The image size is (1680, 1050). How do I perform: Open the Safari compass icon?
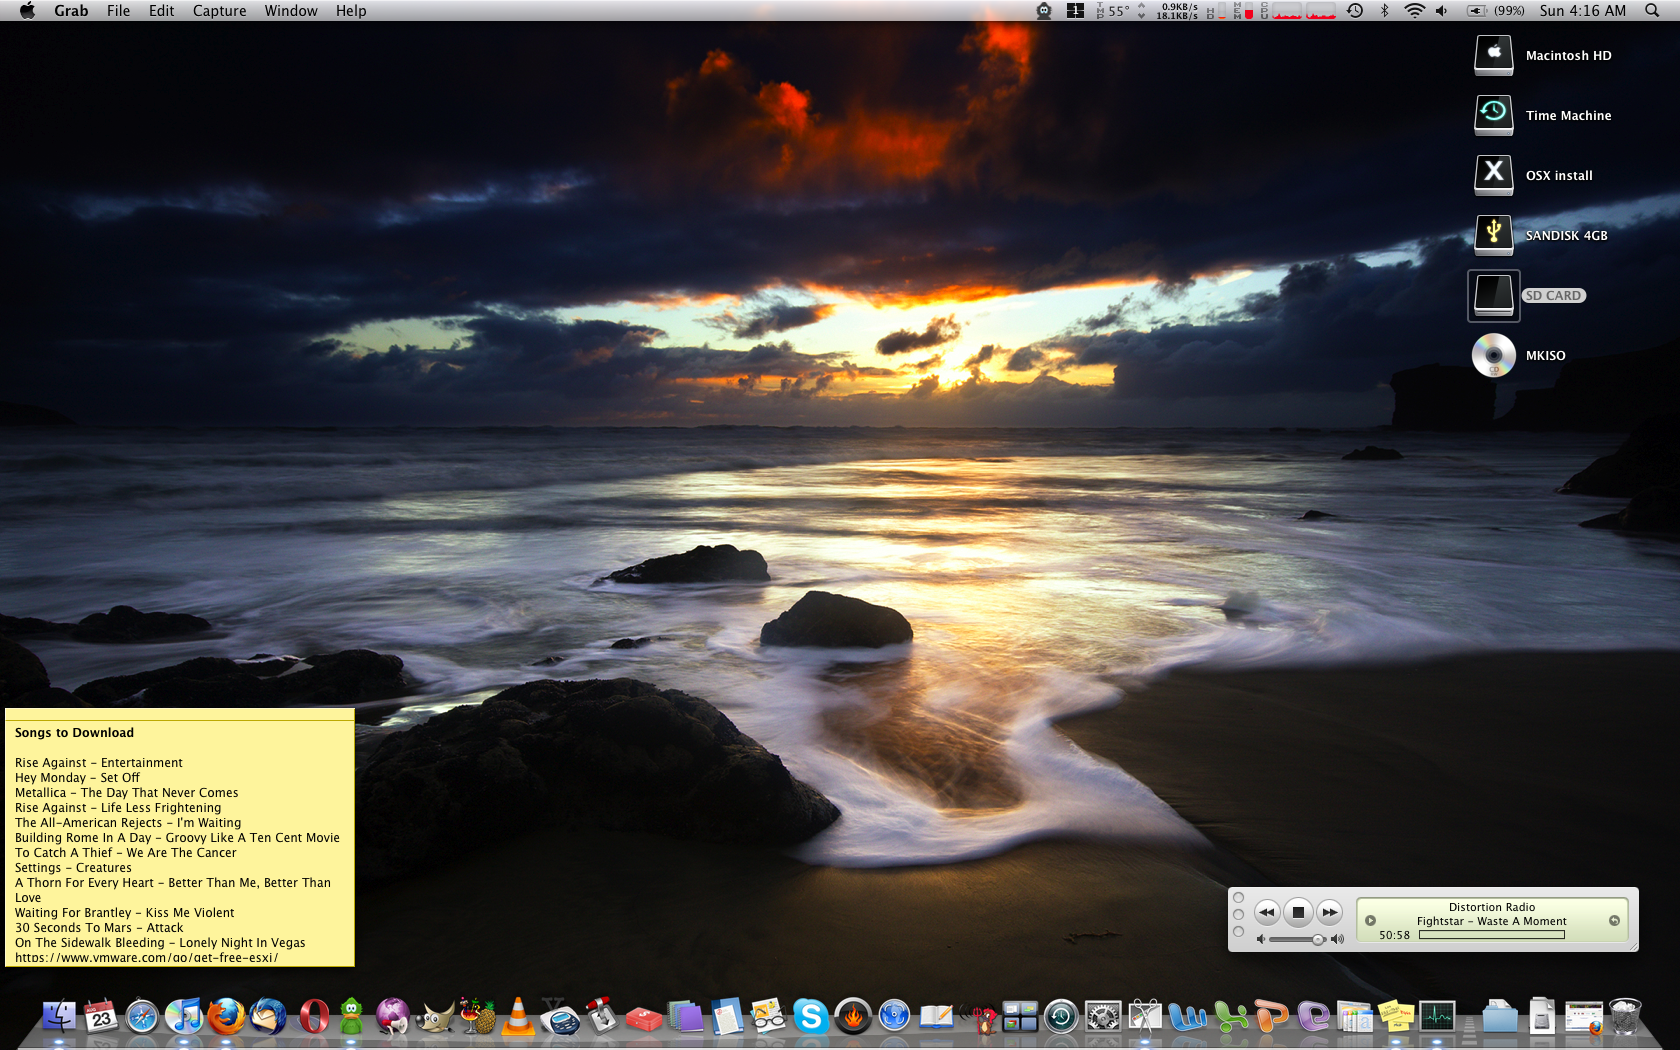click(142, 1017)
